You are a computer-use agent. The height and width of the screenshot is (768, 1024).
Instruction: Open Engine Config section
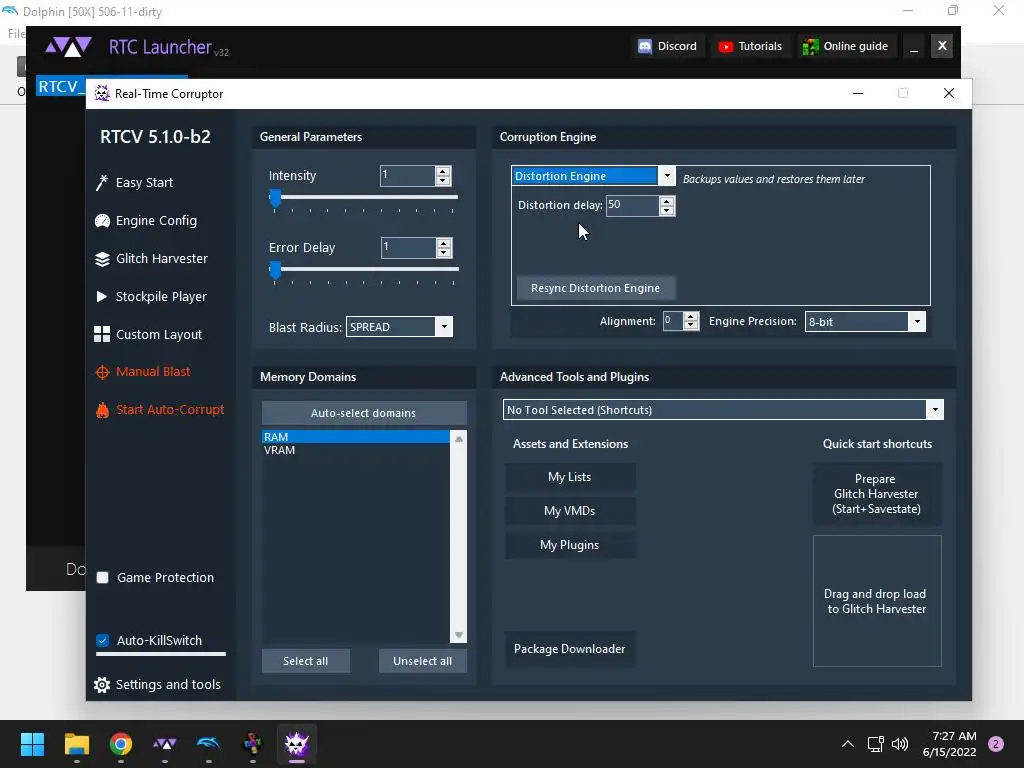click(x=156, y=221)
